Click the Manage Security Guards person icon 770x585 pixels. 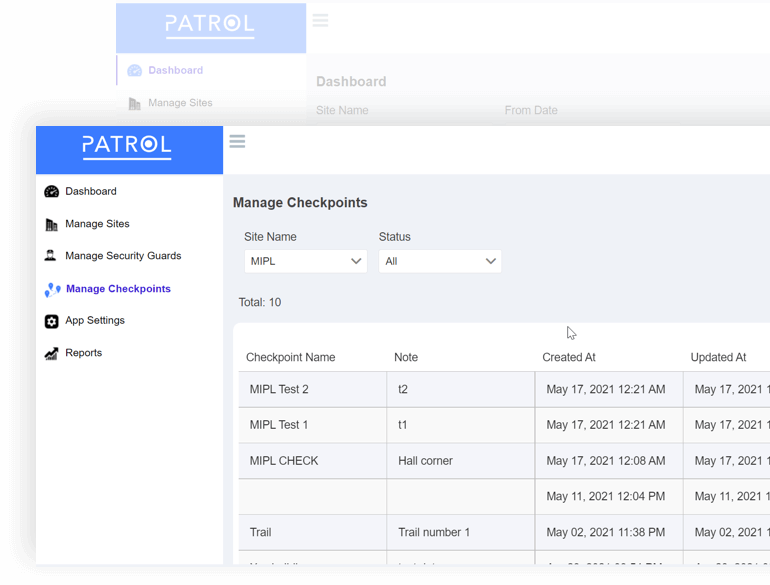point(51,256)
